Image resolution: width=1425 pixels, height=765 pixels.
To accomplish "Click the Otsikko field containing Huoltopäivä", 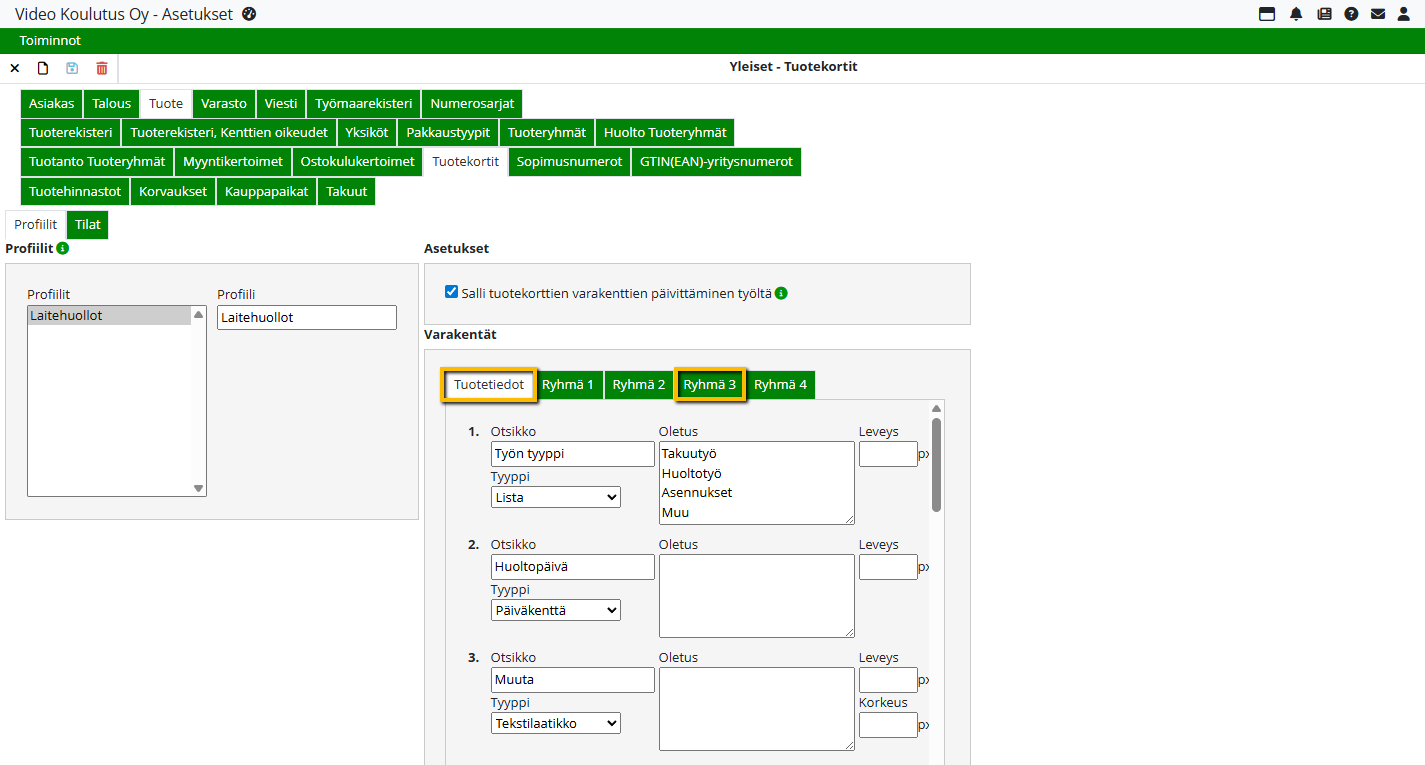I will pos(572,567).
